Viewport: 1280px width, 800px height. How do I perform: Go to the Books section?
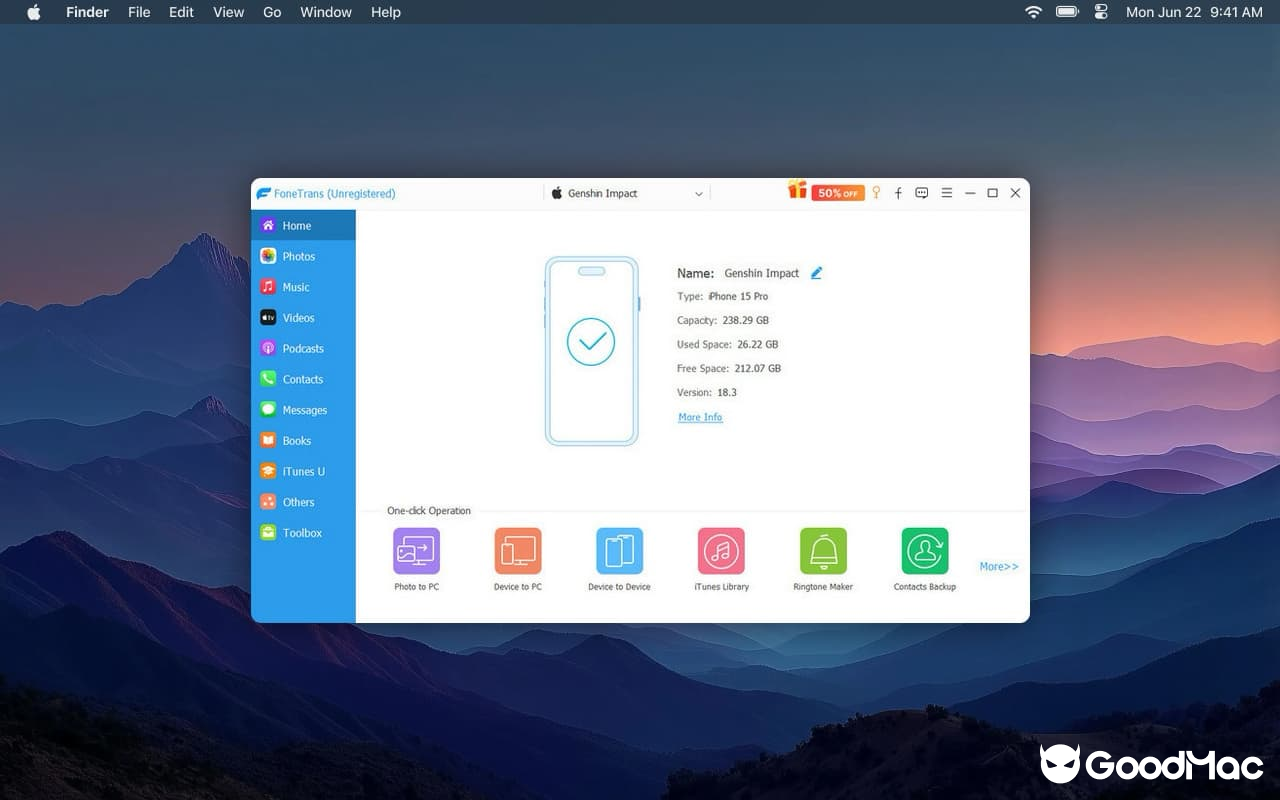303,441
